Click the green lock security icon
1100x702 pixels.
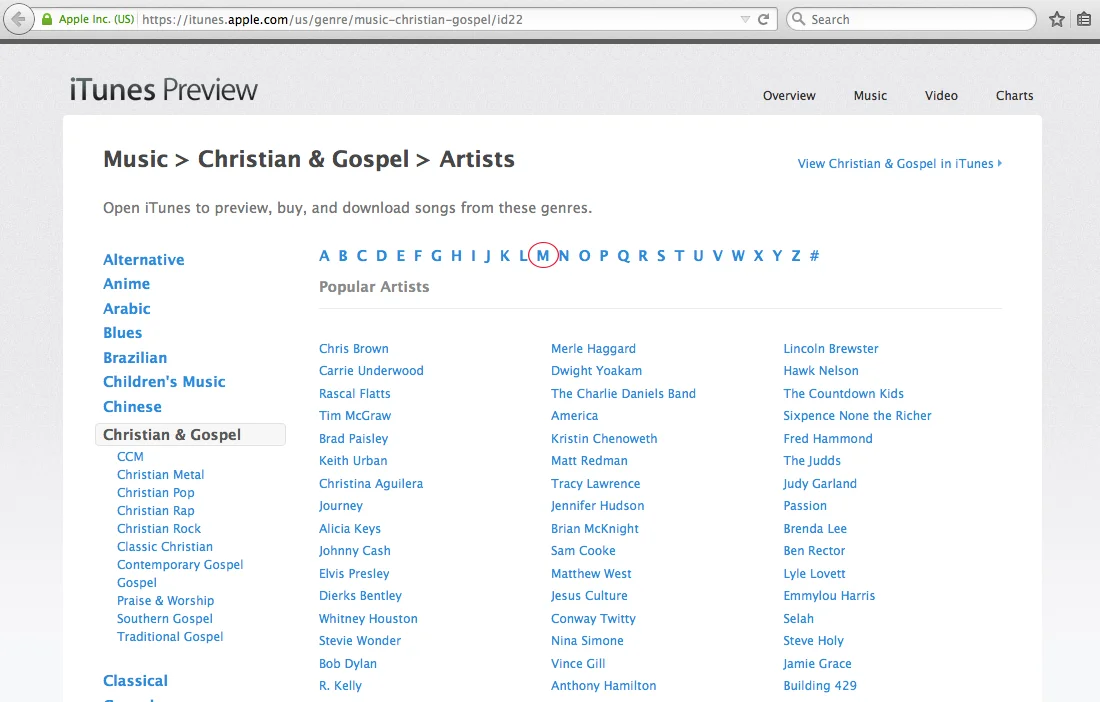pyautogui.click(x=47, y=20)
